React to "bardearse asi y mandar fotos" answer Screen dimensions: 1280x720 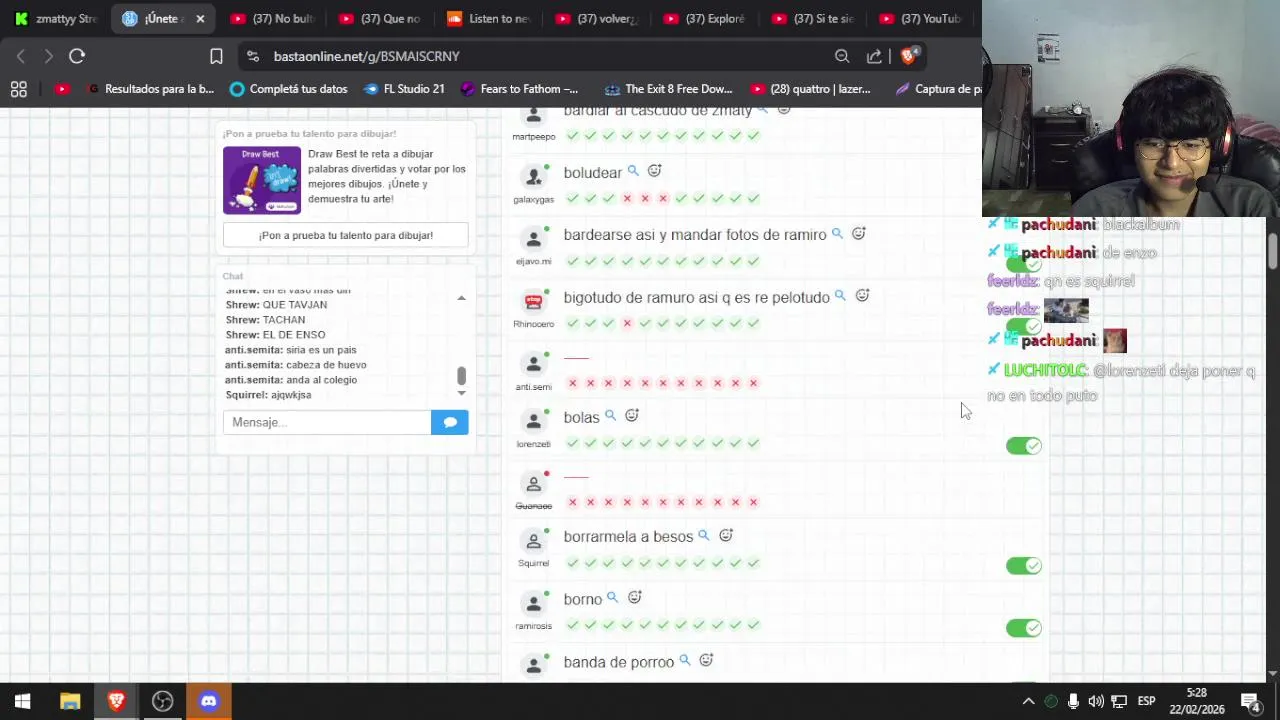tap(858, 233)
